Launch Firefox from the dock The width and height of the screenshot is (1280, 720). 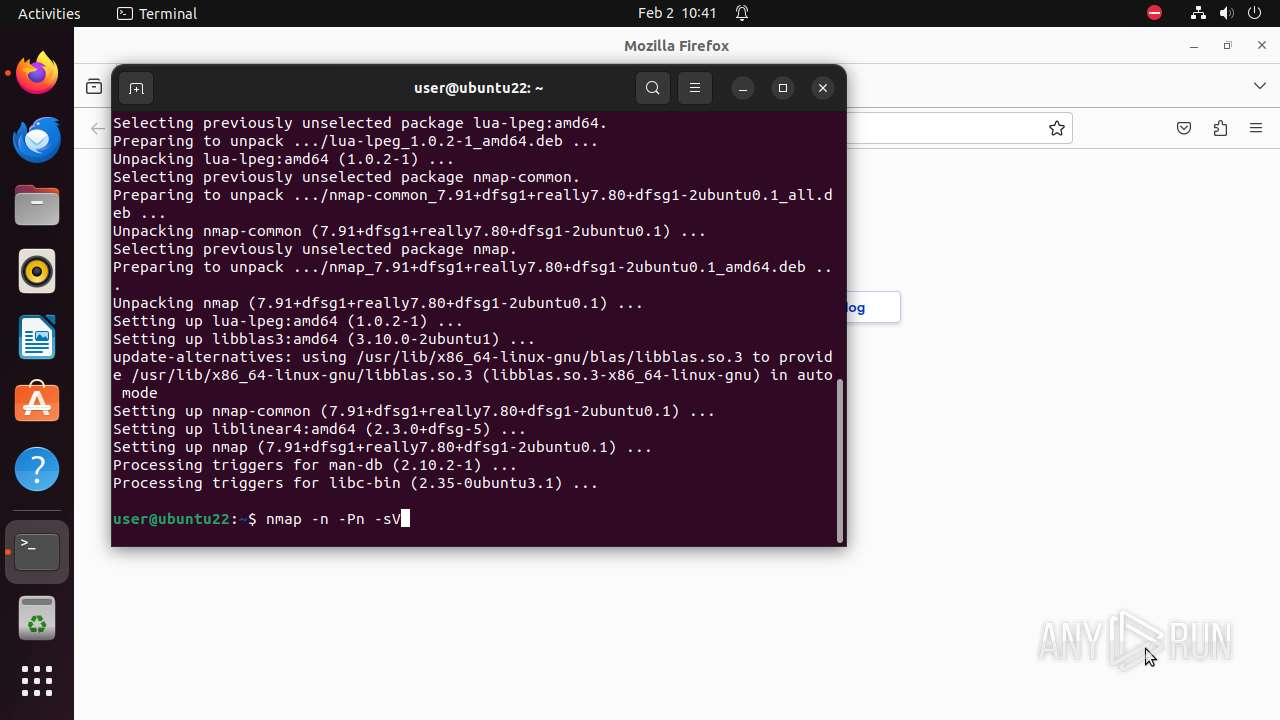37,74
